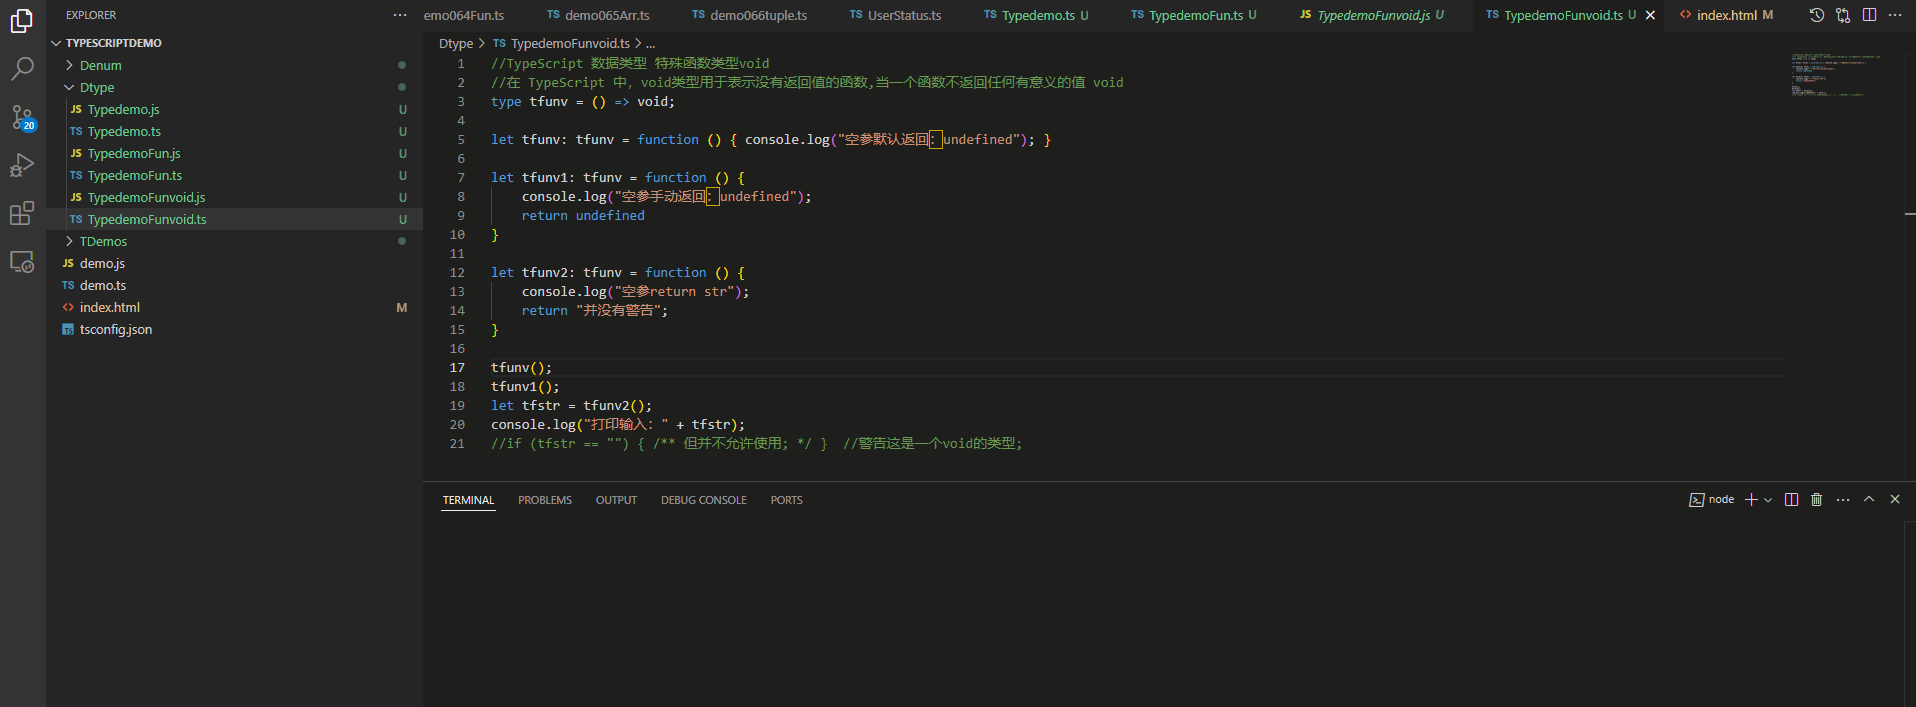The width and height of the screenshot is (1916, 707).
Task: Switch to index.html editor tab
Action: (x=1727, y=15)
